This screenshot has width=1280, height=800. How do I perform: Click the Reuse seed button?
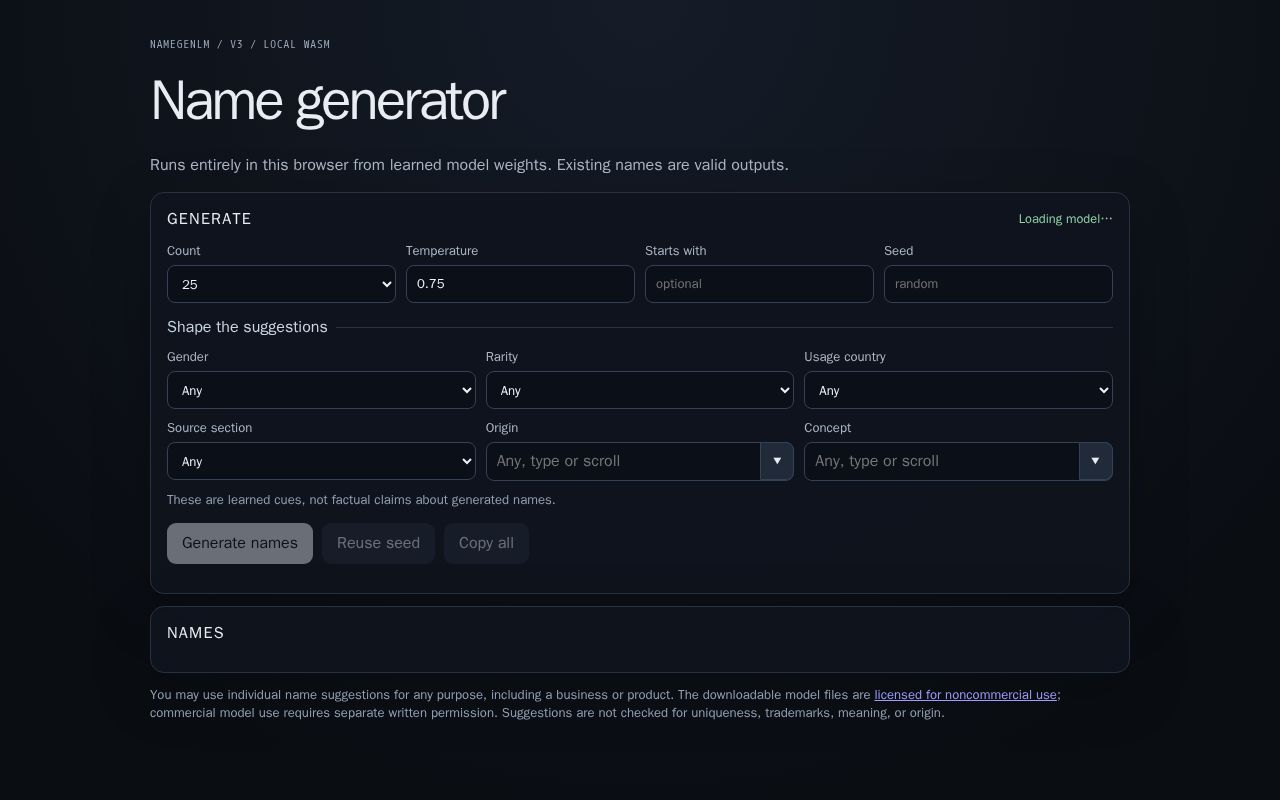(x=378, y=543)
